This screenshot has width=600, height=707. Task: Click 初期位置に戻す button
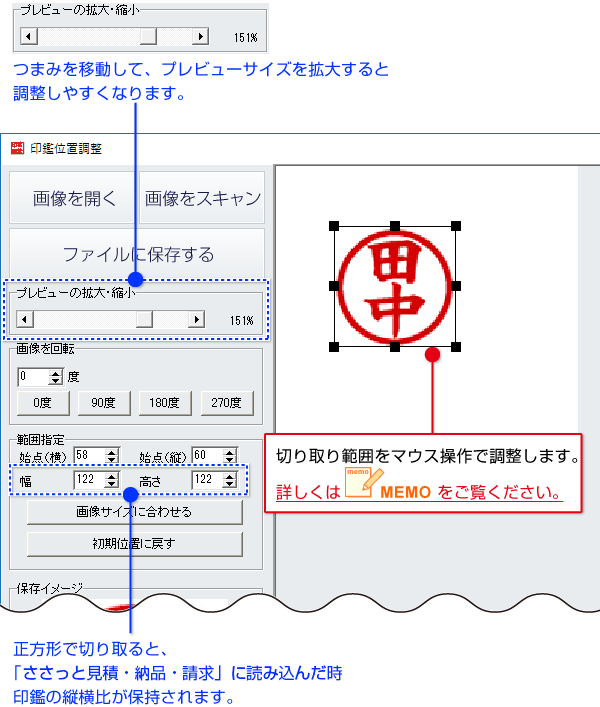tap(134, 544)
